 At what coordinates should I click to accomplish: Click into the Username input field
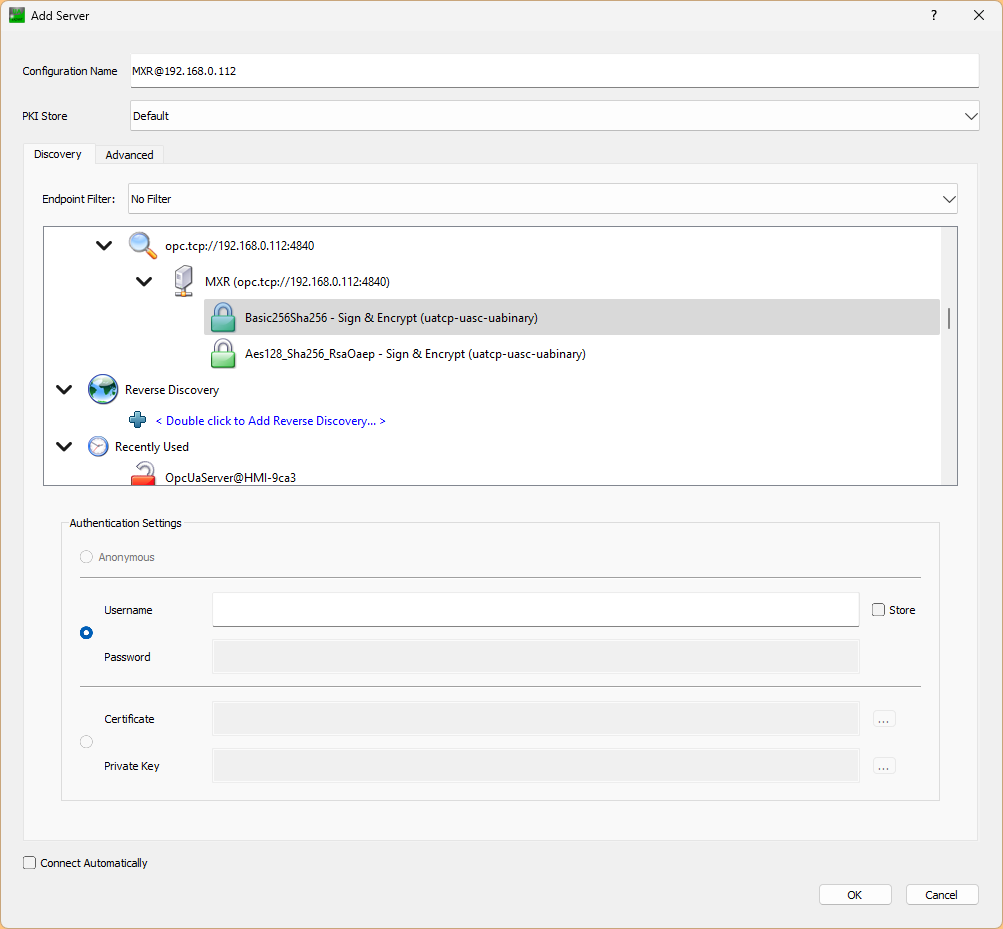[x=535, y=610]
